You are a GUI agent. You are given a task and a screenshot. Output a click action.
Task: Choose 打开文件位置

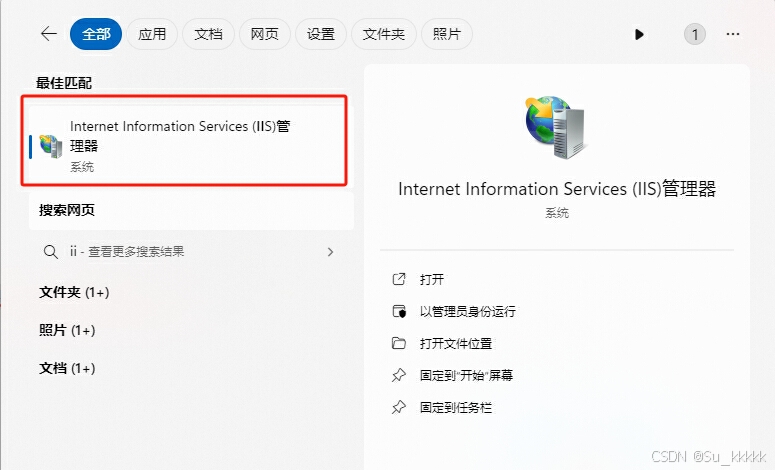point(456,343)
